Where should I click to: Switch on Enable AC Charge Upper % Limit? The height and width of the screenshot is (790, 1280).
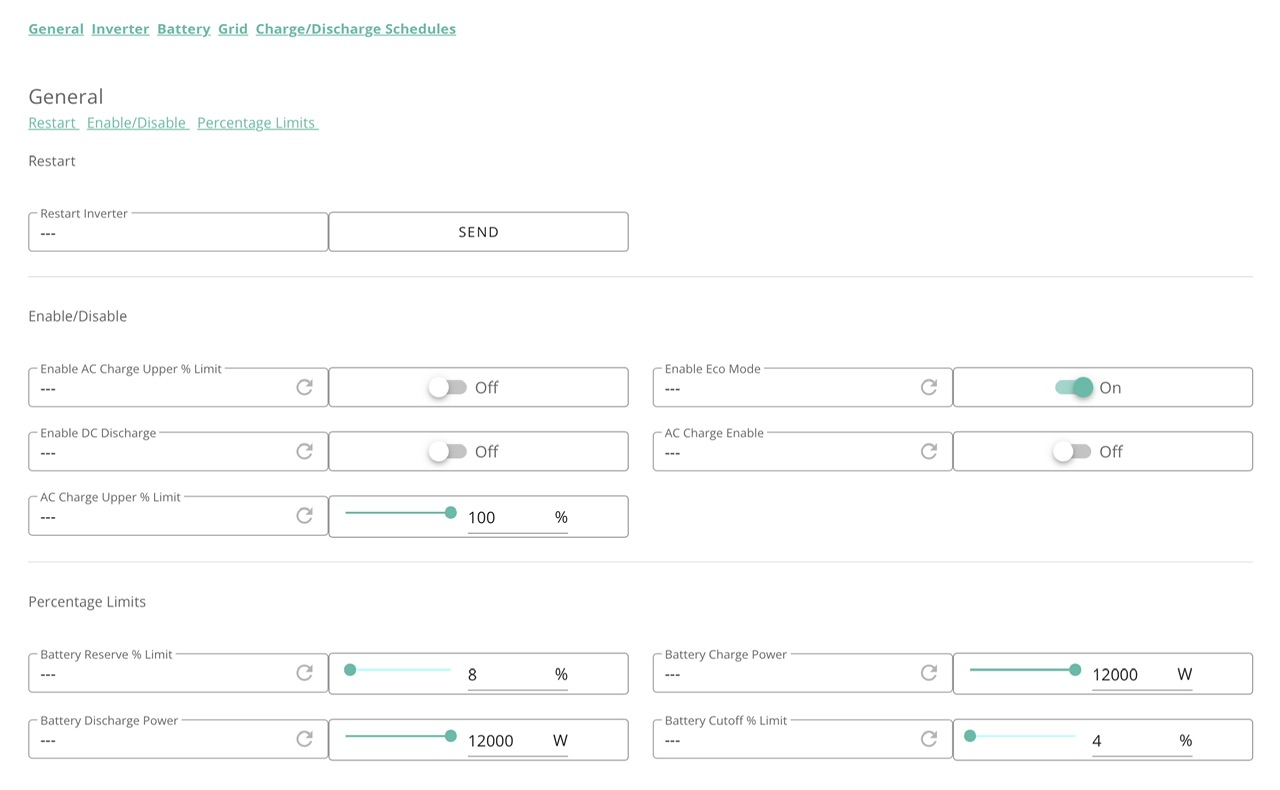pos(447,387)
